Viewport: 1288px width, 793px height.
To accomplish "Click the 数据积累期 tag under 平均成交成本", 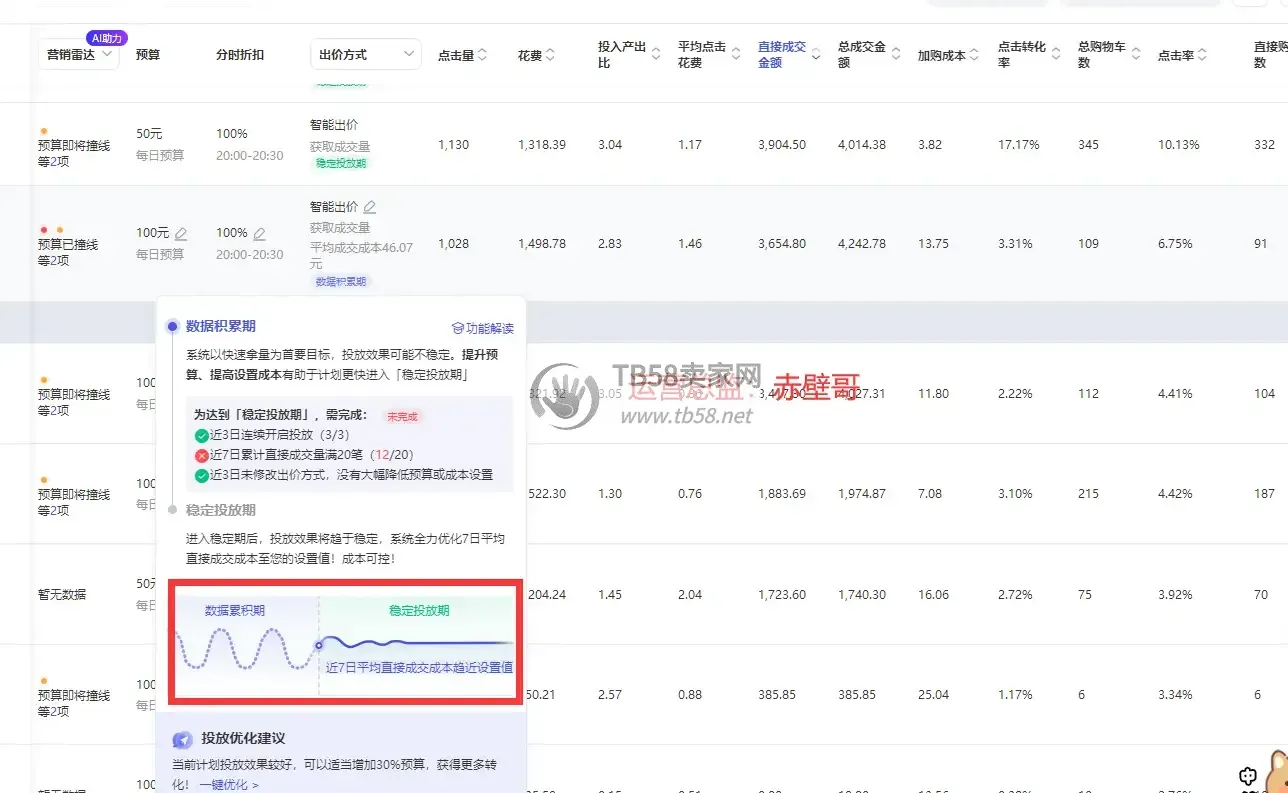I will [x=341, y=282].
